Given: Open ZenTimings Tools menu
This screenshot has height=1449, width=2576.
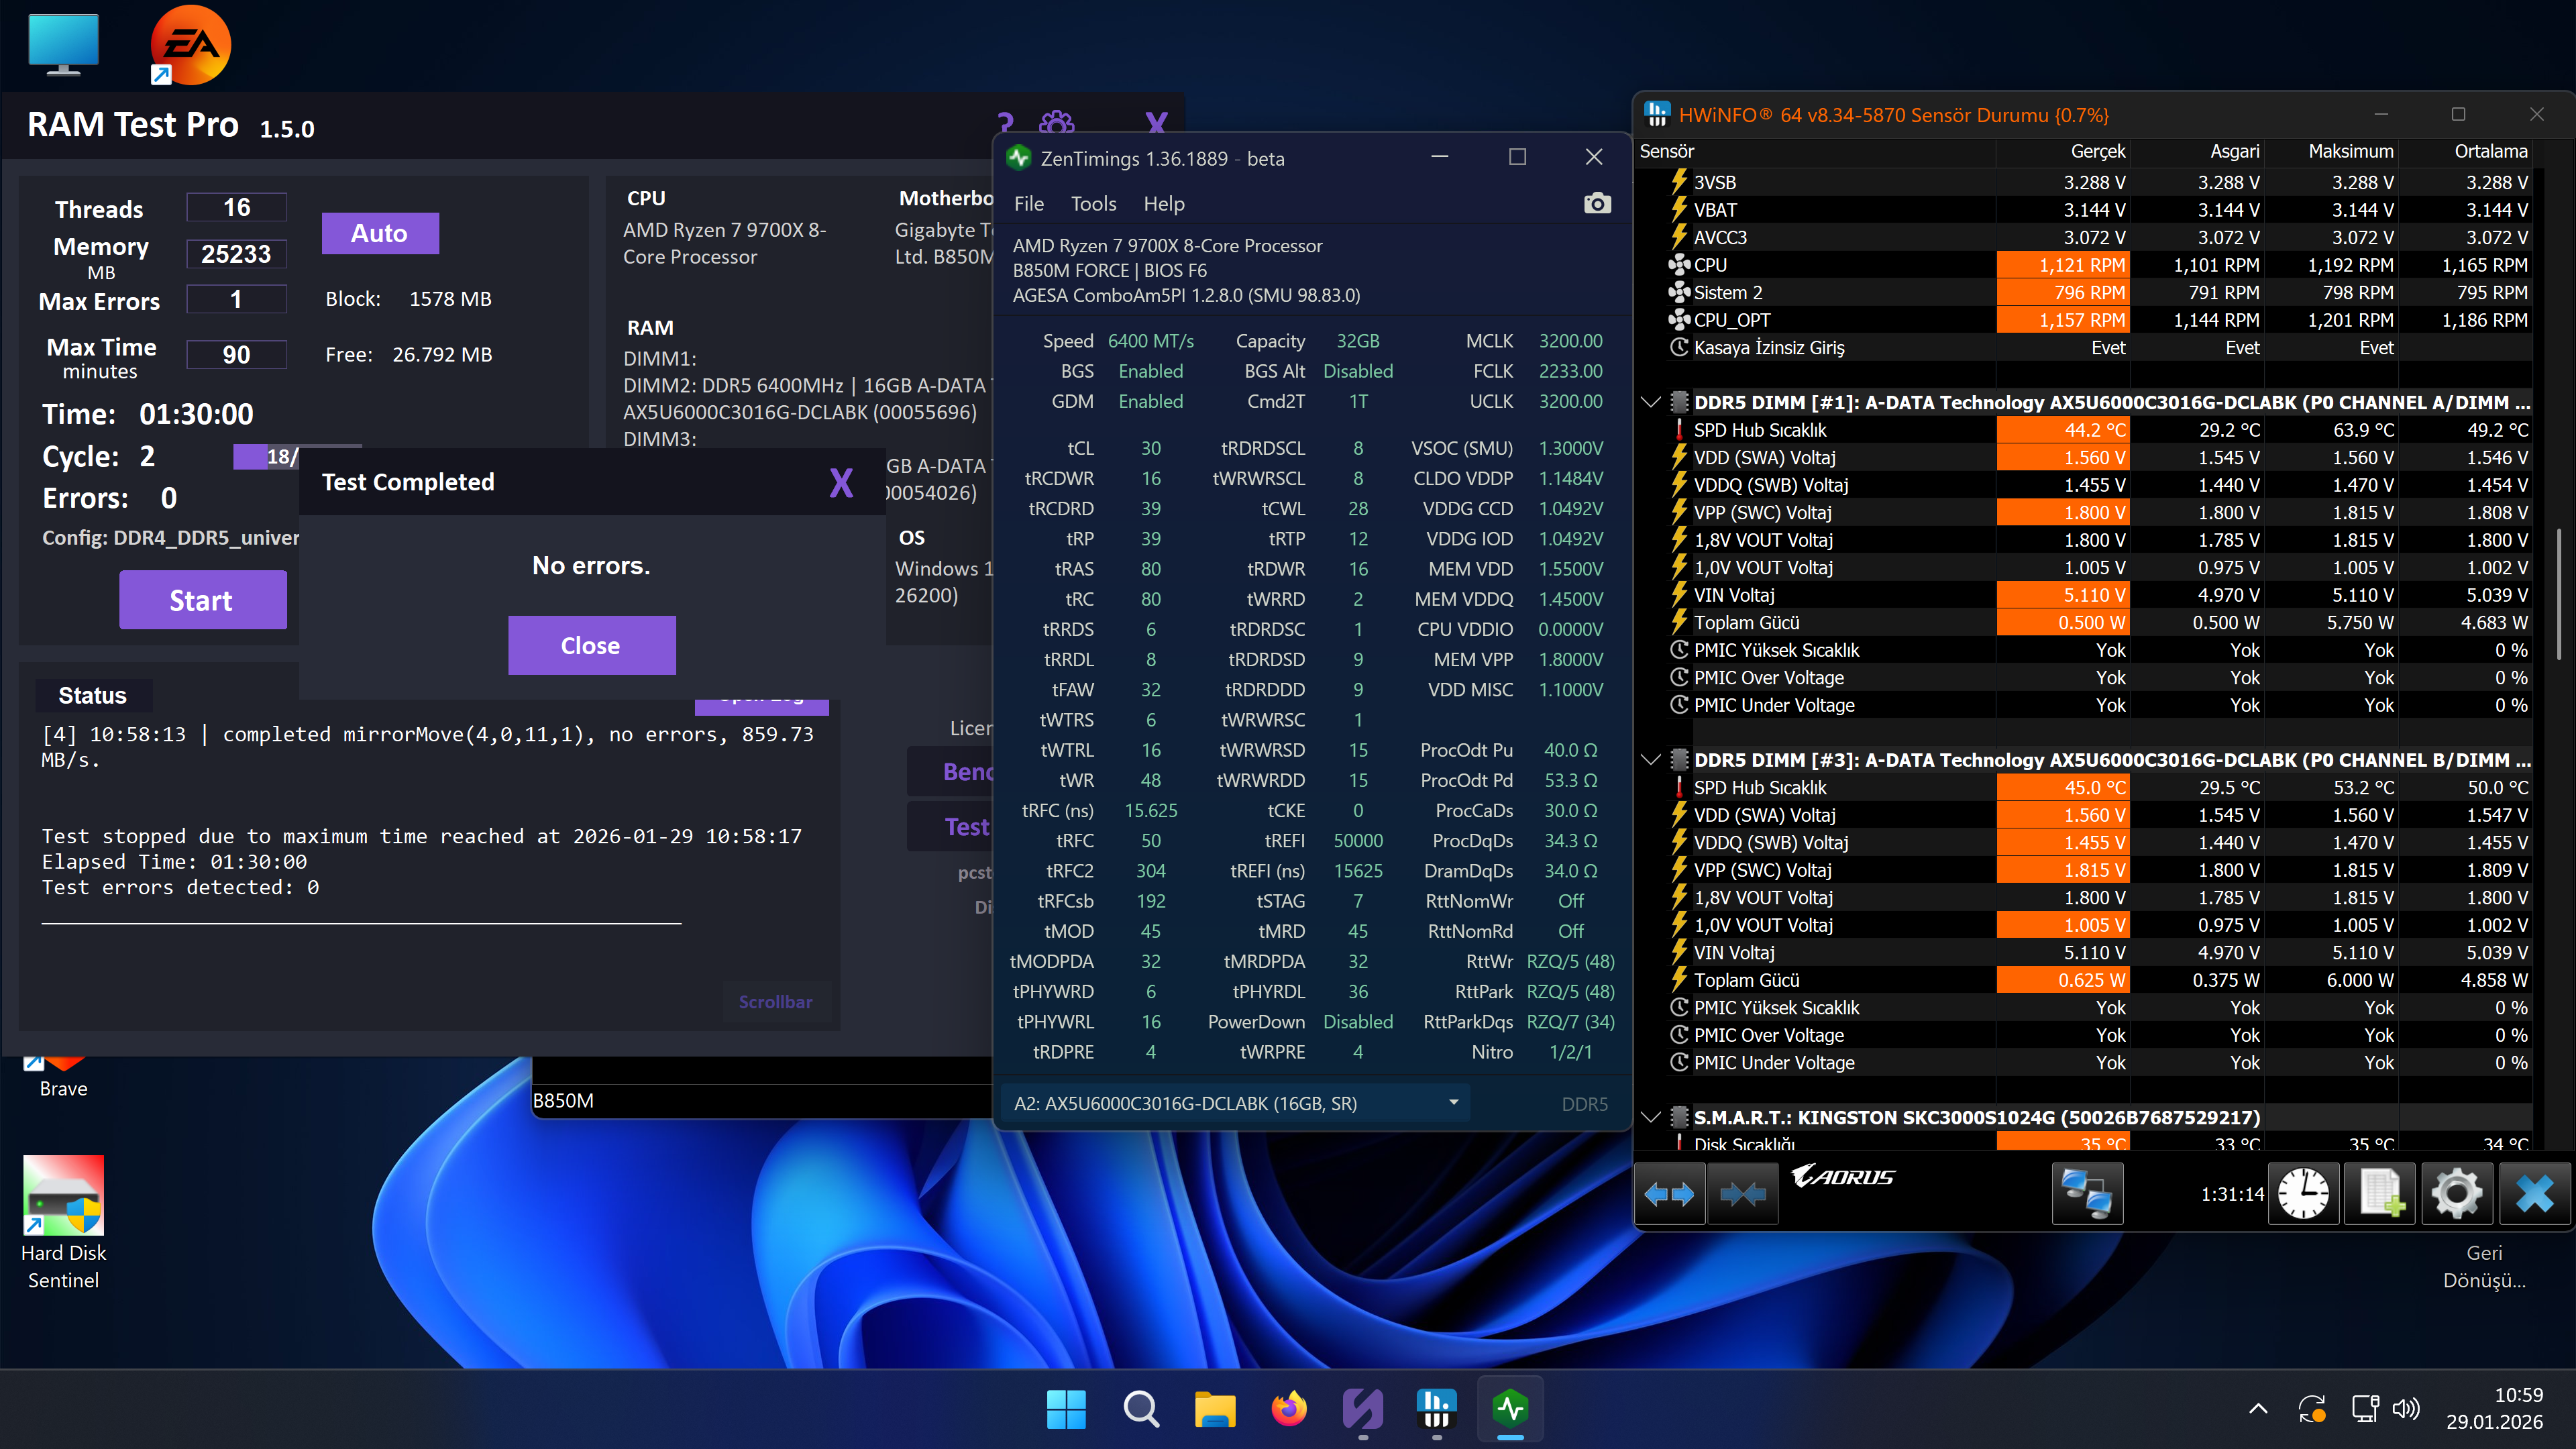Looking at the screenshot, I should (x=1093, y=204).
